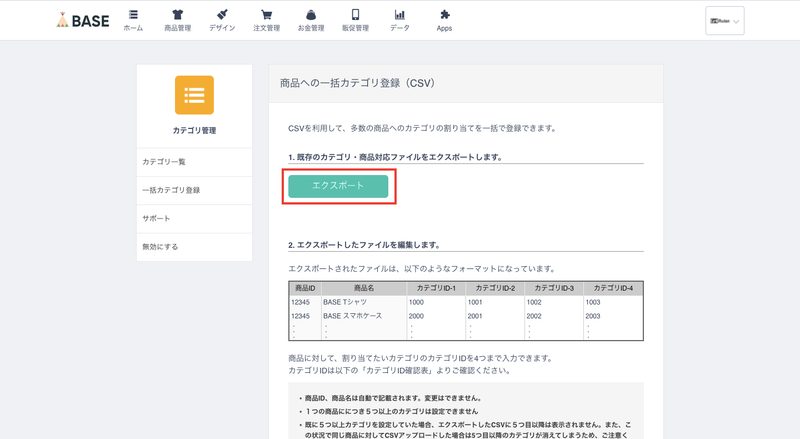Viewport: 800px width, 439px height.
Task: Click the orange カテゴリ管理 list icon
Action: [194, 95]
